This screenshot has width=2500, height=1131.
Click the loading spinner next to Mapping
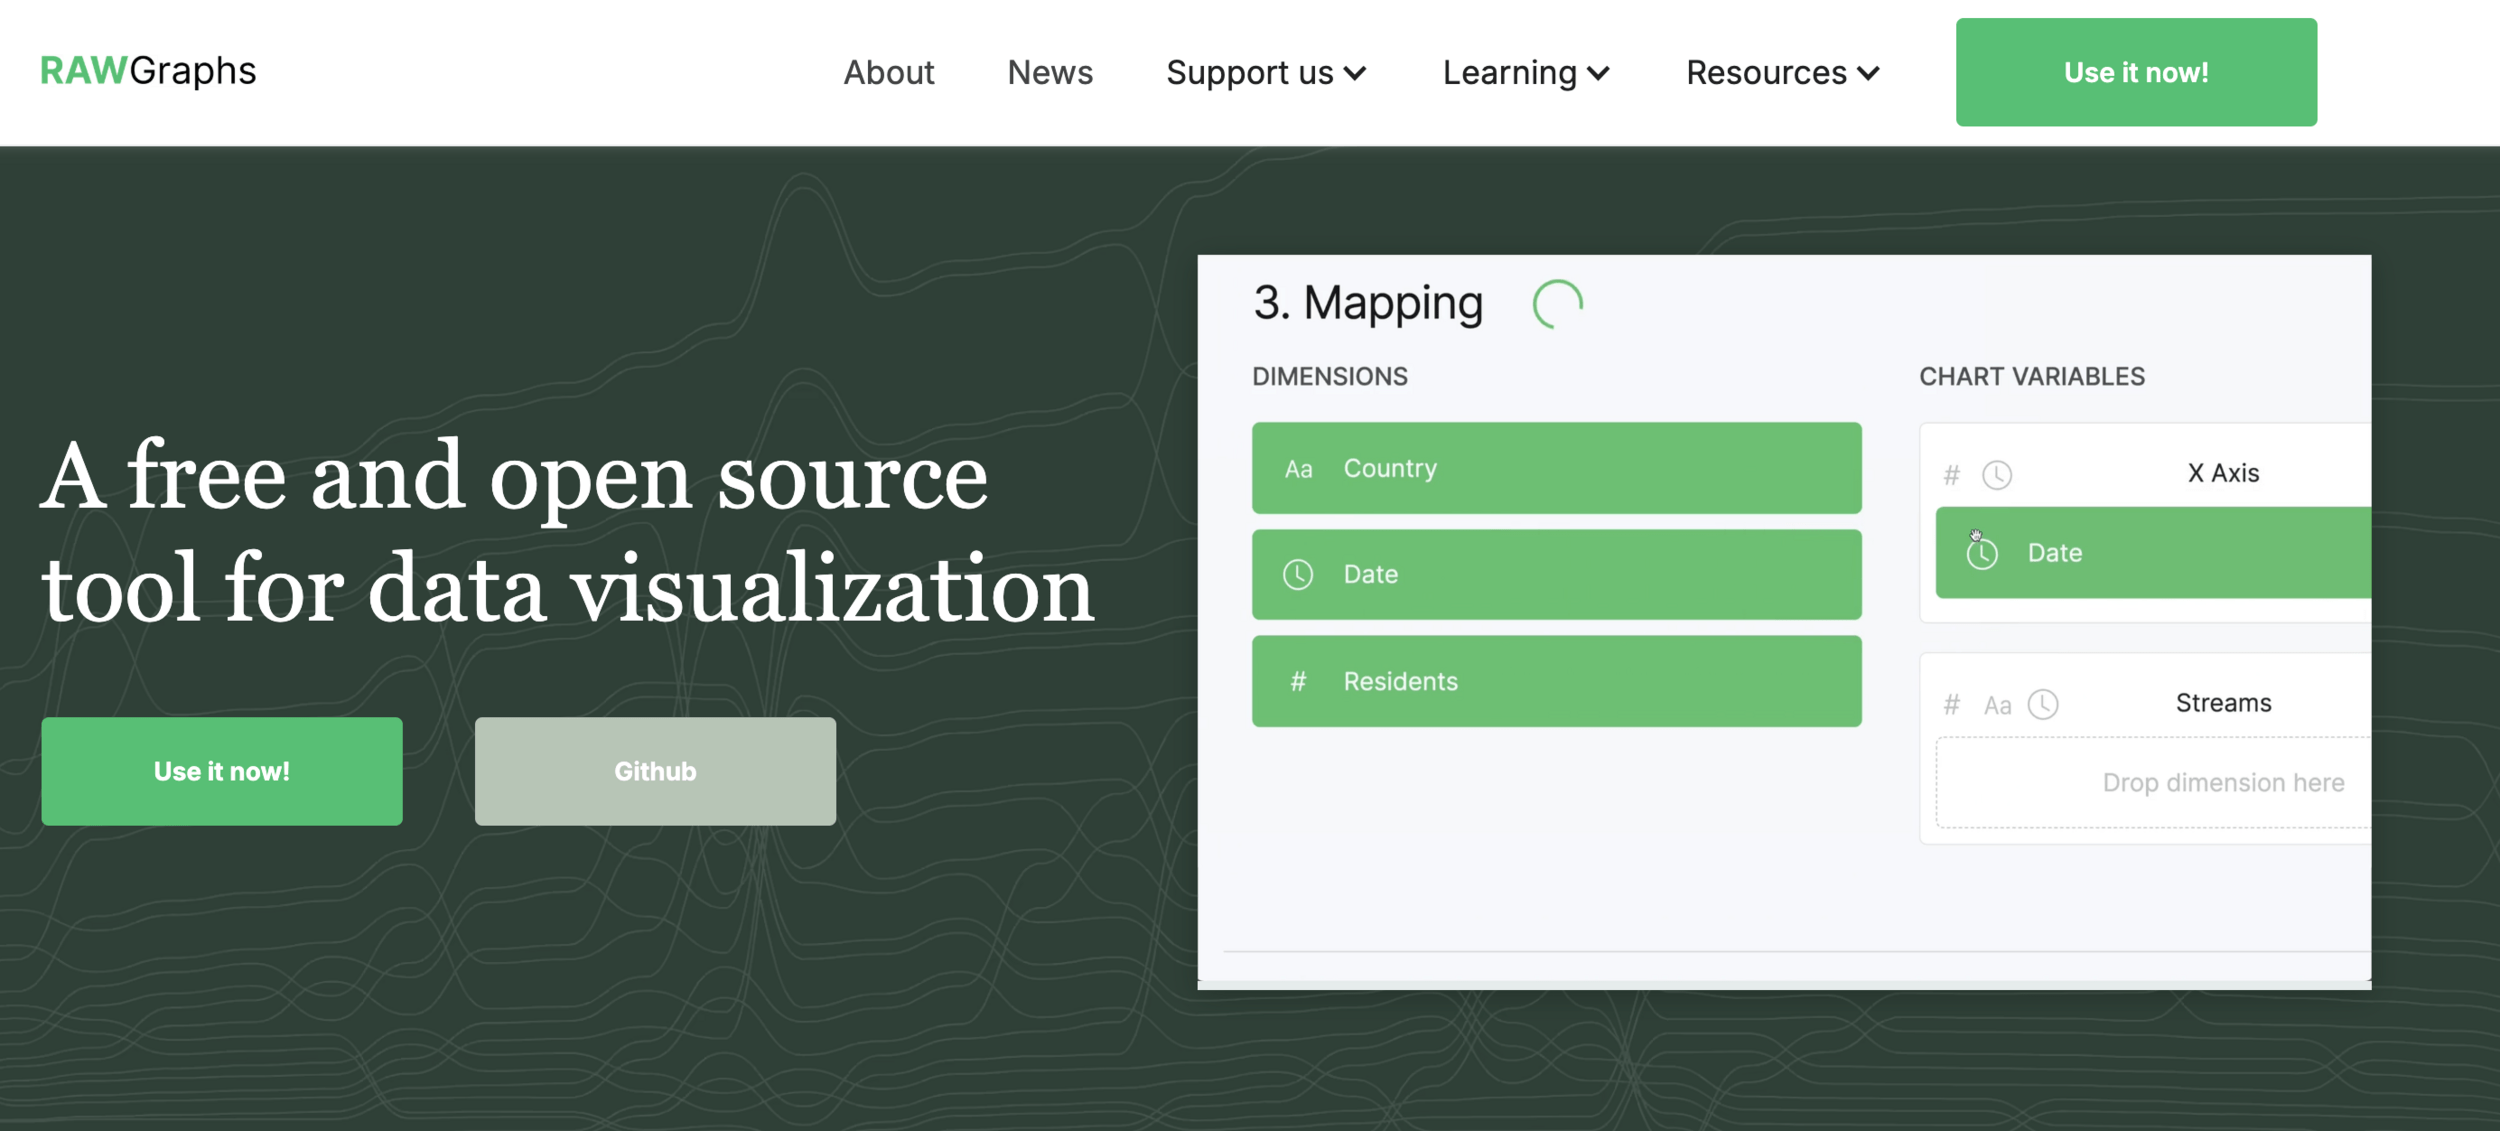tap(1557, 304)
